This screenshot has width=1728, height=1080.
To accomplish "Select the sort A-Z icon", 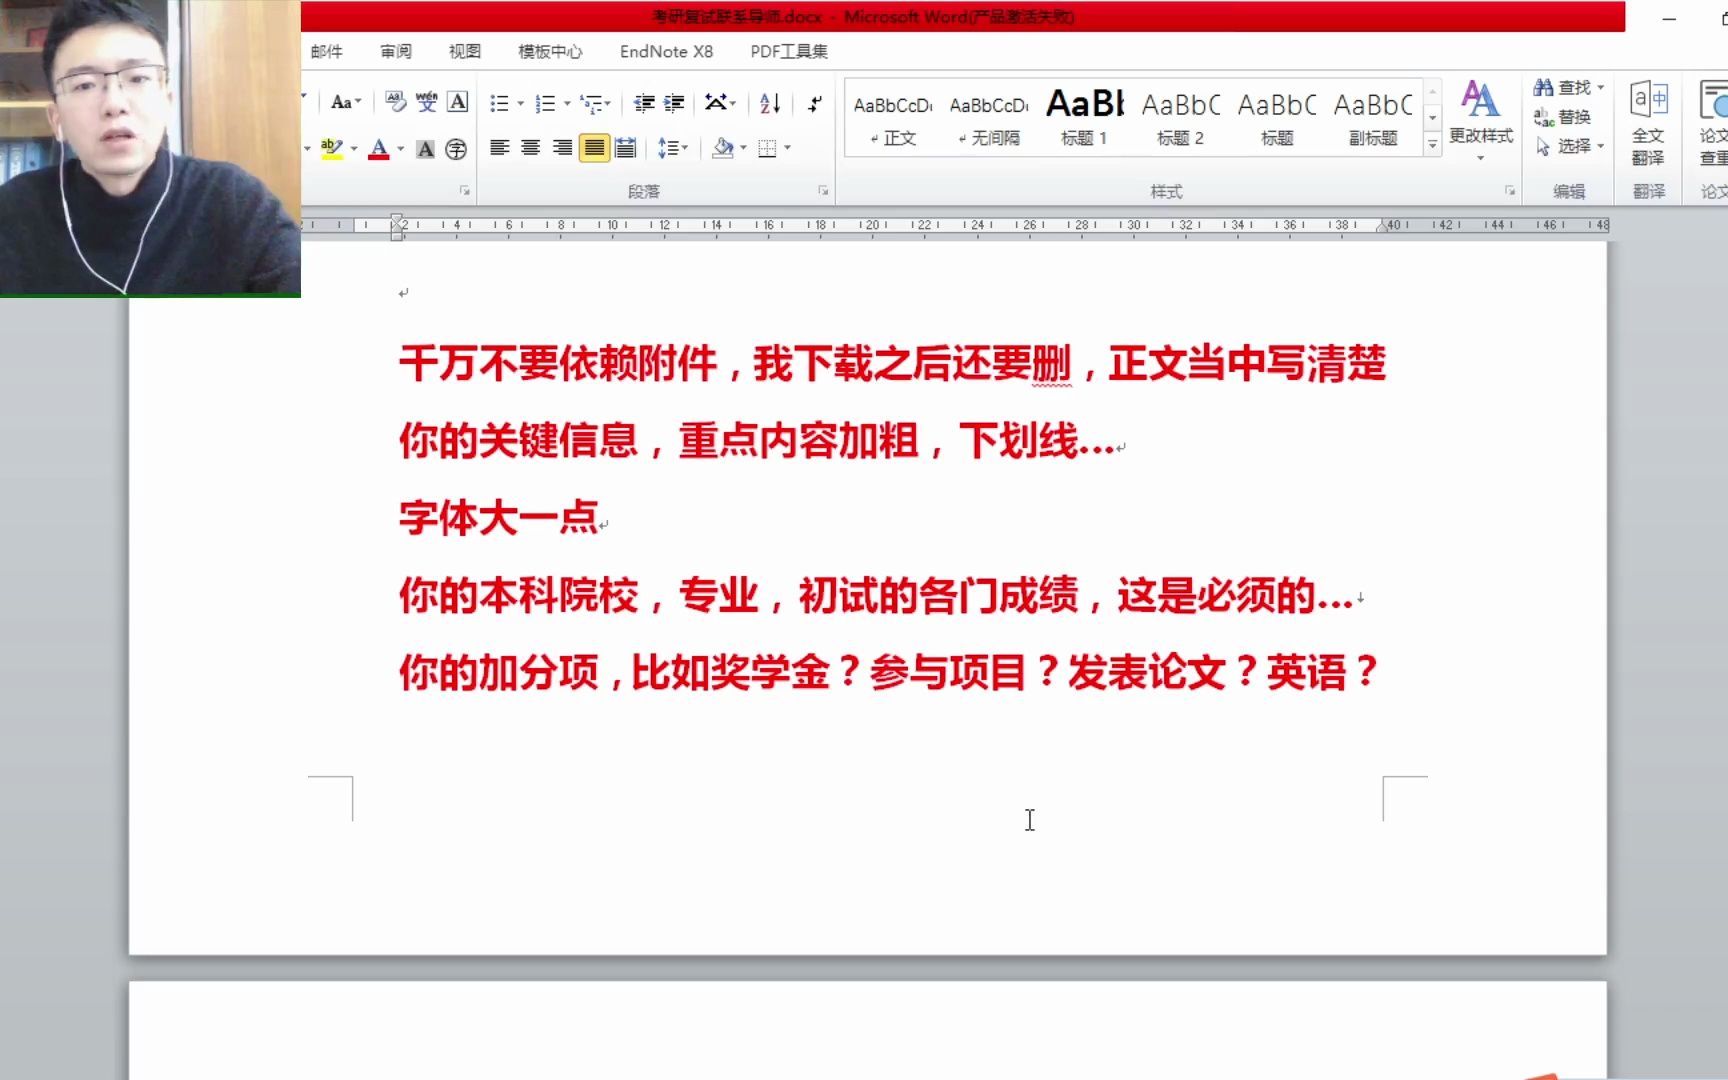I will 768,105.
